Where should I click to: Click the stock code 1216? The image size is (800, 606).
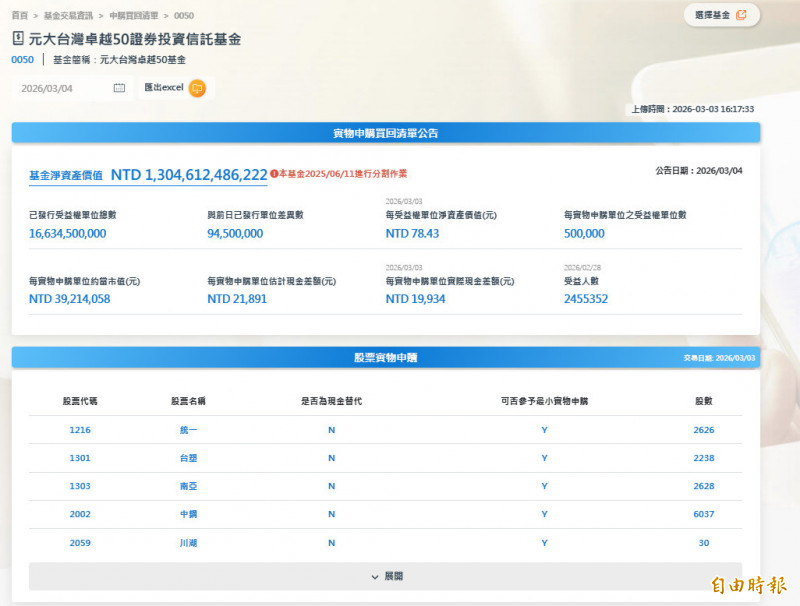[80, 430]
